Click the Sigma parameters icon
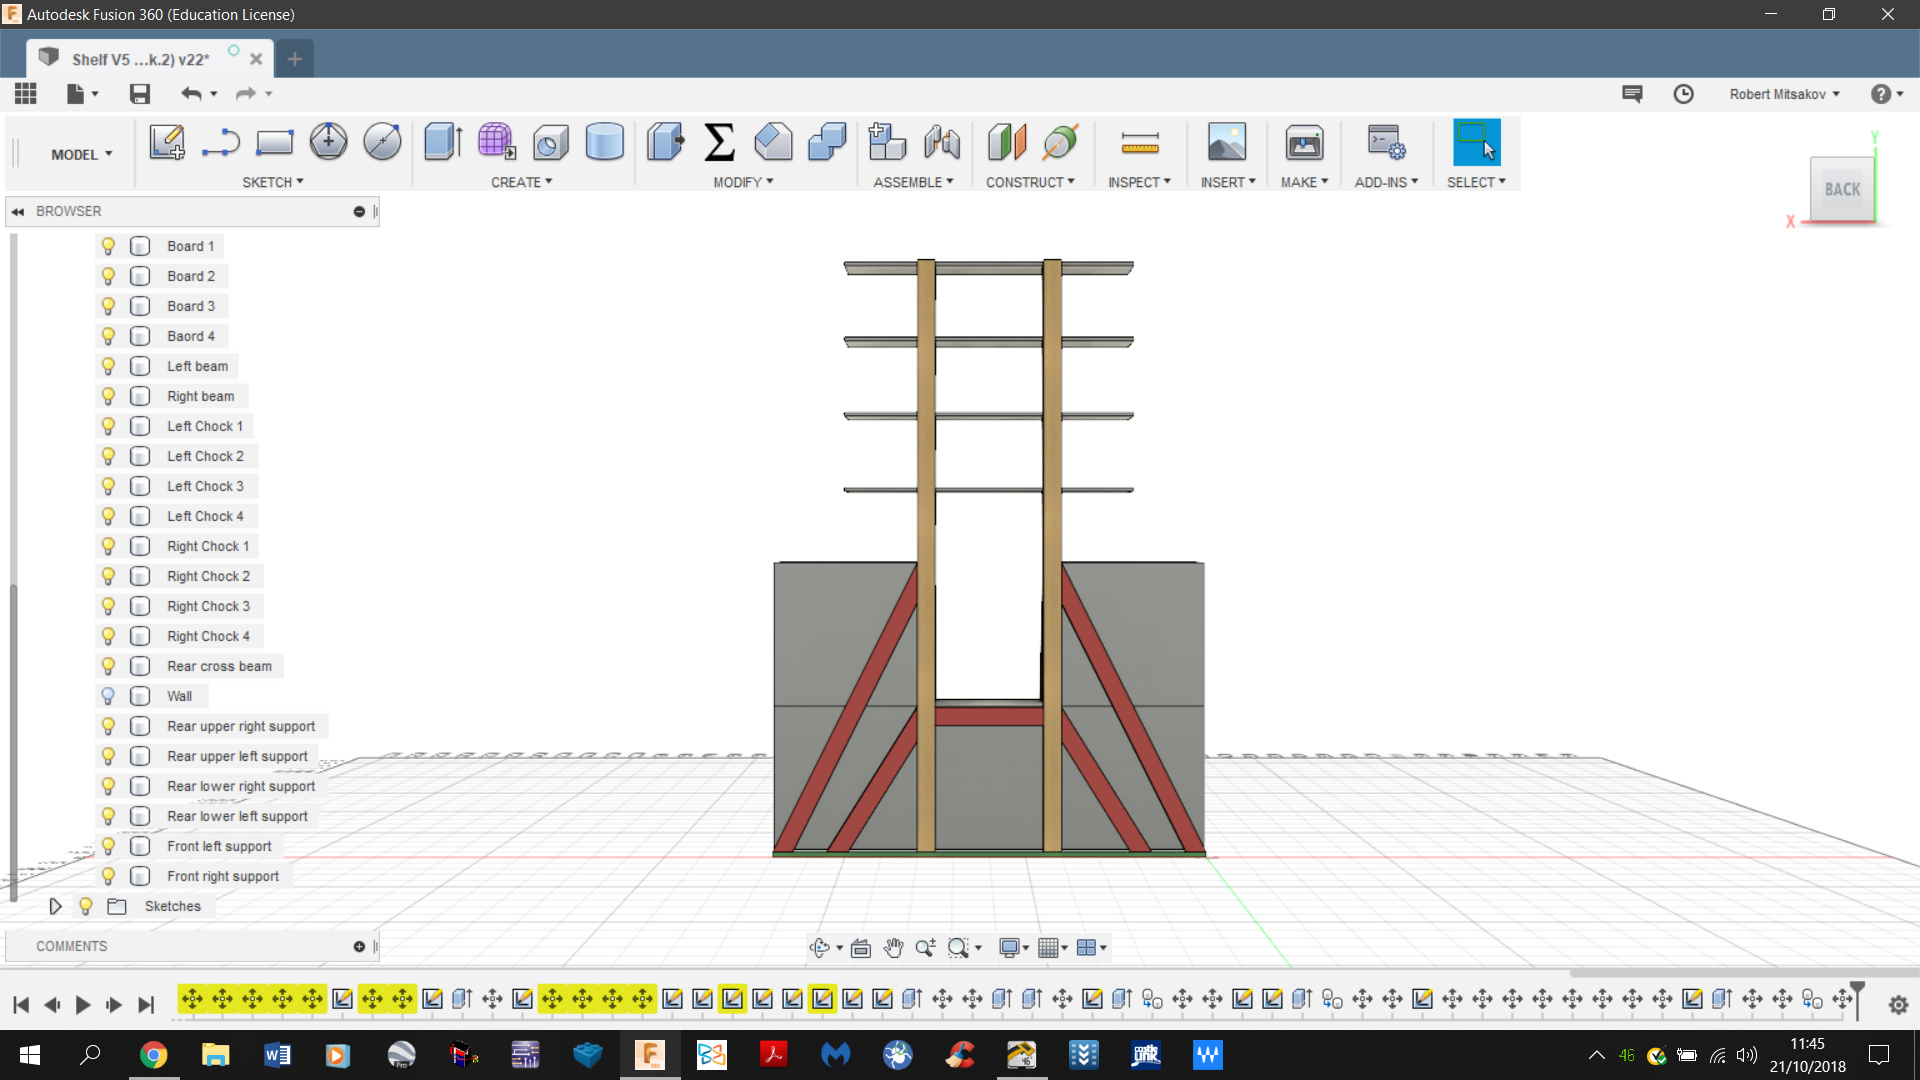Image resolution: width=1920 pixels, height=1080 pixels. pos(719,142)
